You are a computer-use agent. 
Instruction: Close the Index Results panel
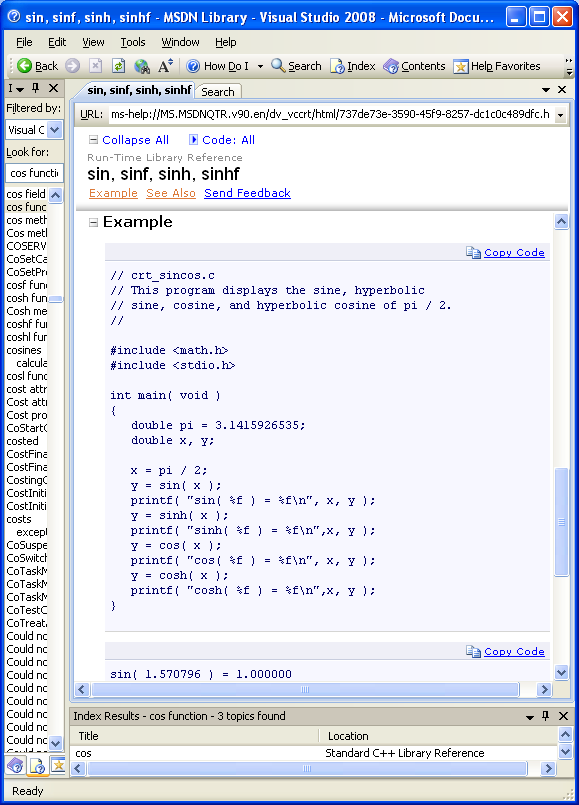point(563,716)
